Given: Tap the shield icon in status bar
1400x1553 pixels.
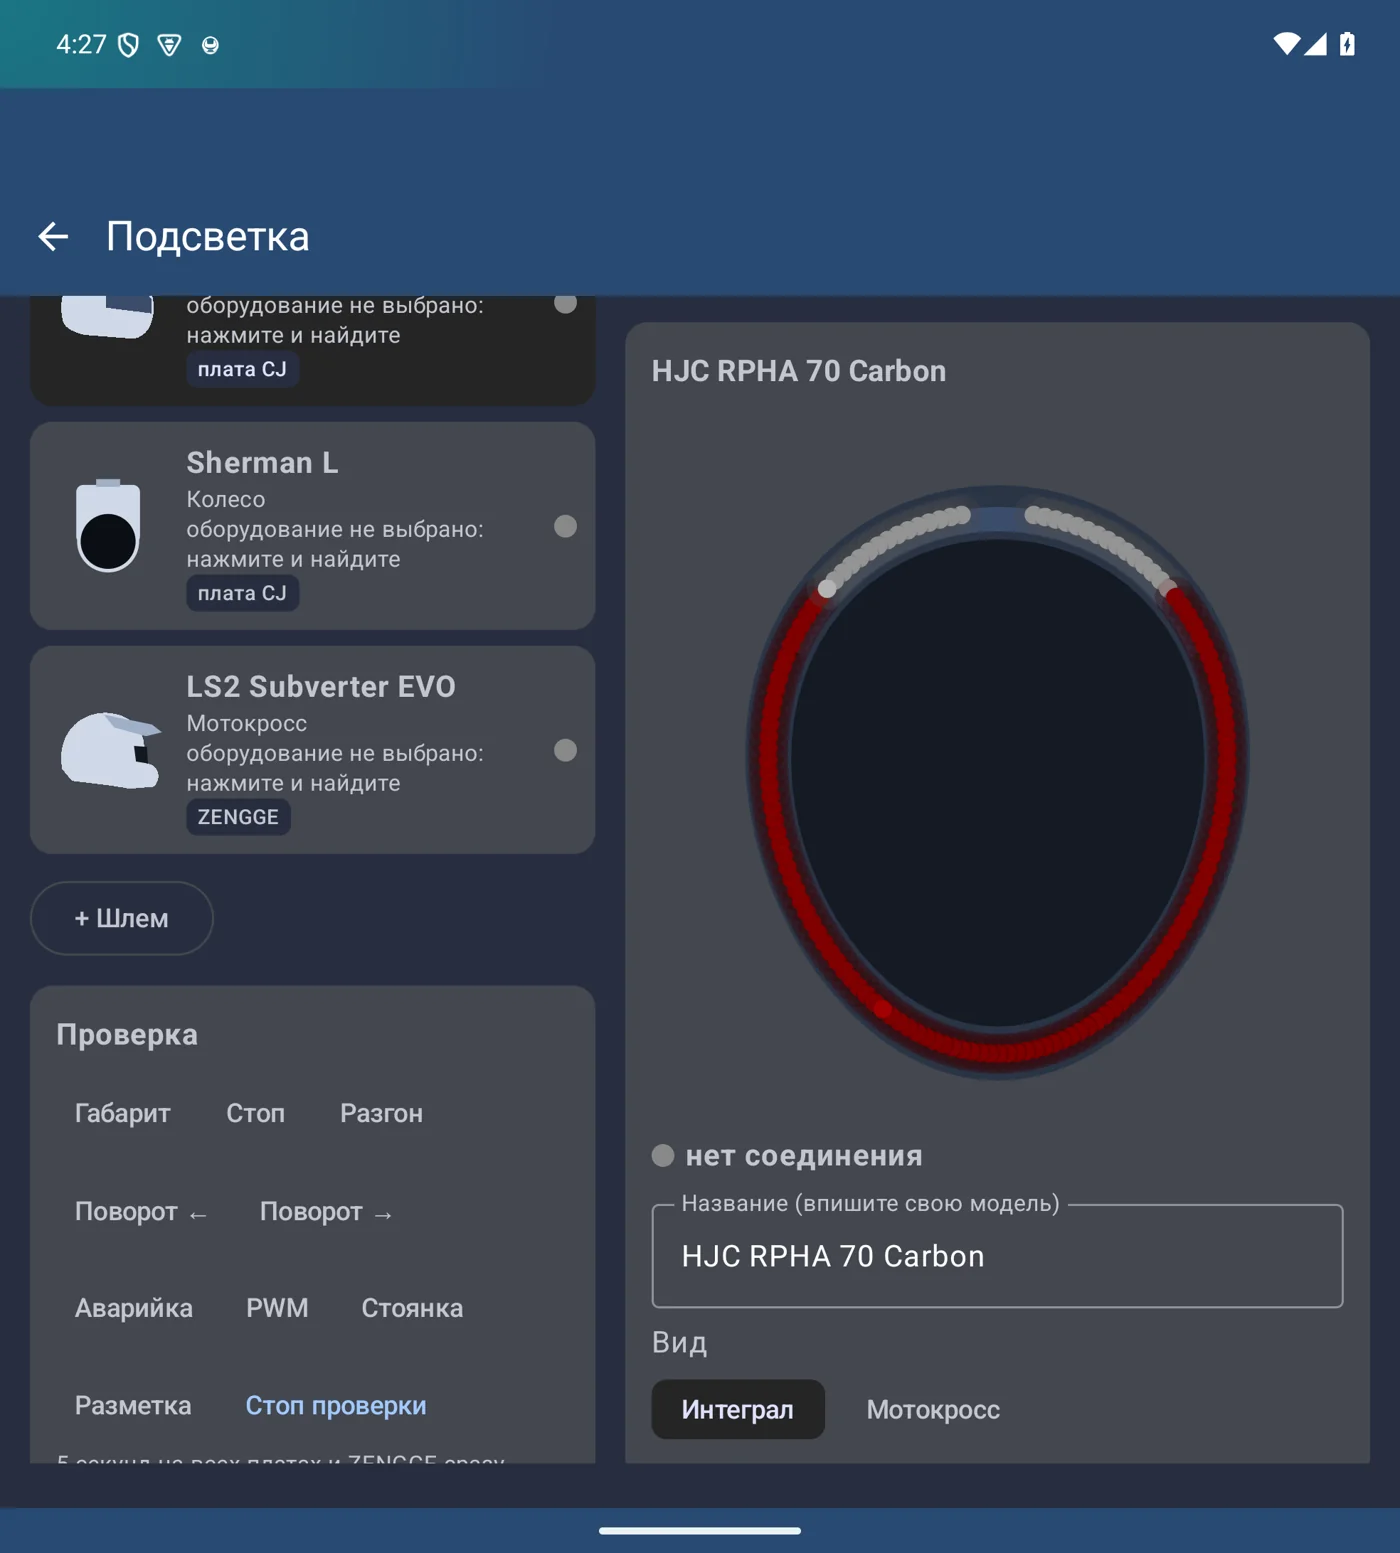Looking at the screenshot, I should (129, 45).
